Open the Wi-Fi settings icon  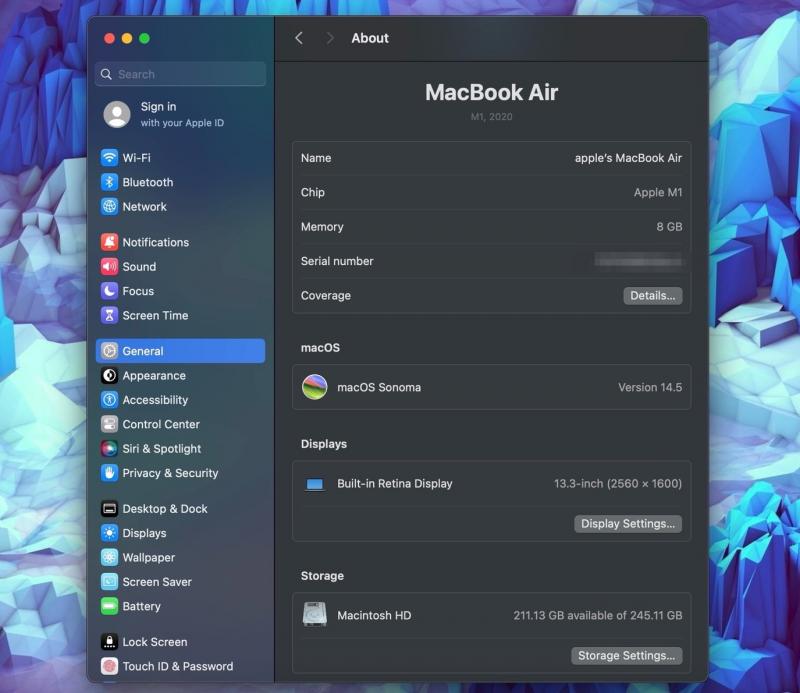click(109, 158)
